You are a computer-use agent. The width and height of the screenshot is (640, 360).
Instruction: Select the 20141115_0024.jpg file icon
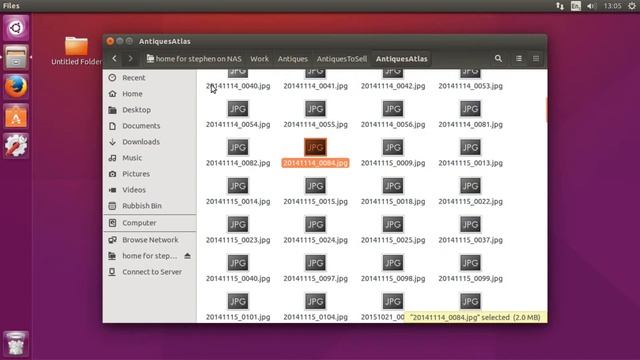click(315, 224)
